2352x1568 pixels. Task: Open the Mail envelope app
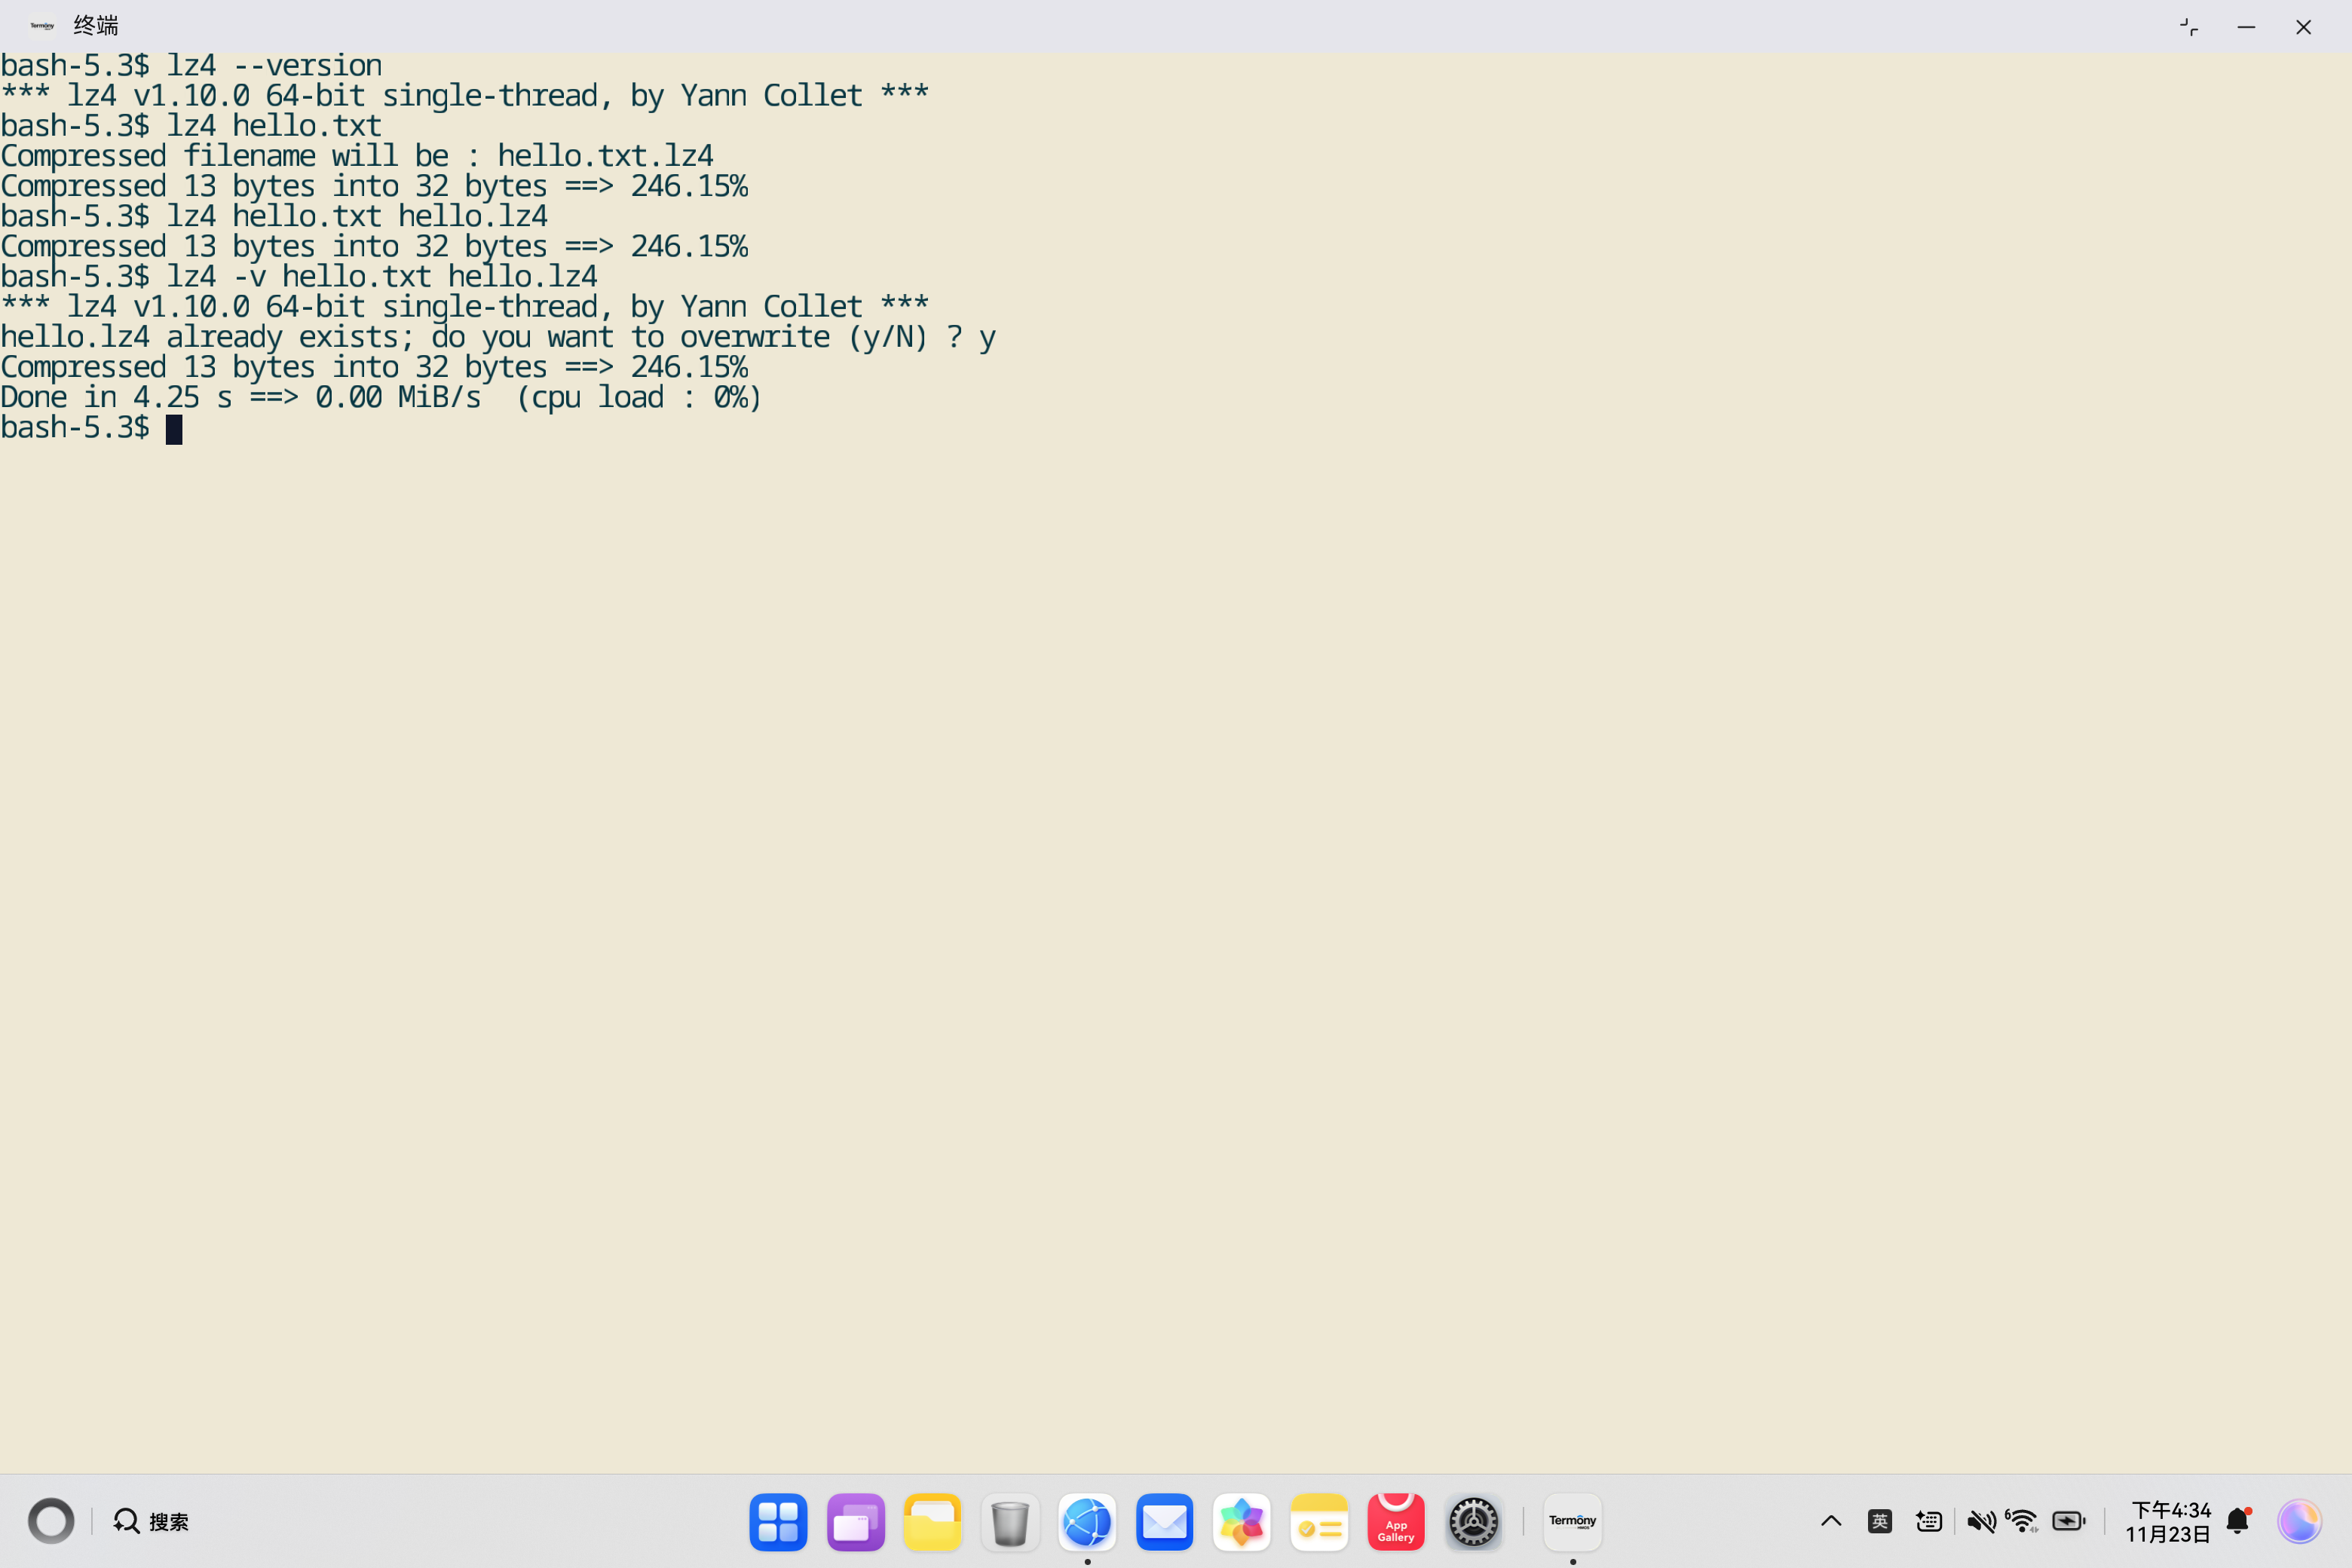1164,1522
